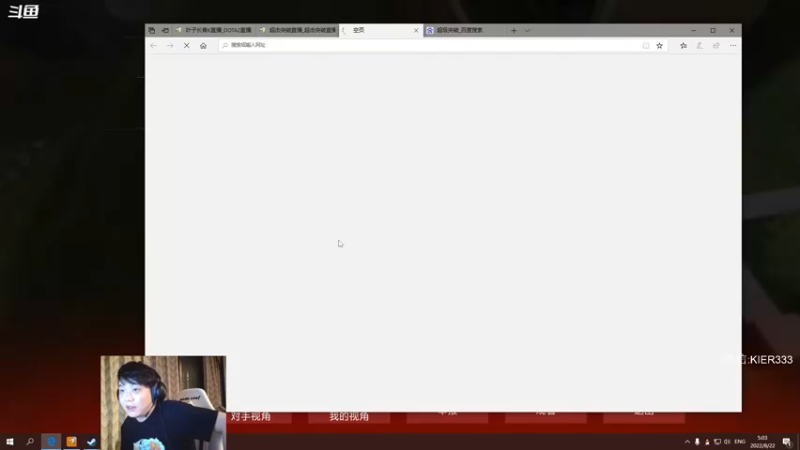Click the 对手视角 red button
Image resolution: width=800 pixels, height=450 pixels.
(x=259, y=417)
